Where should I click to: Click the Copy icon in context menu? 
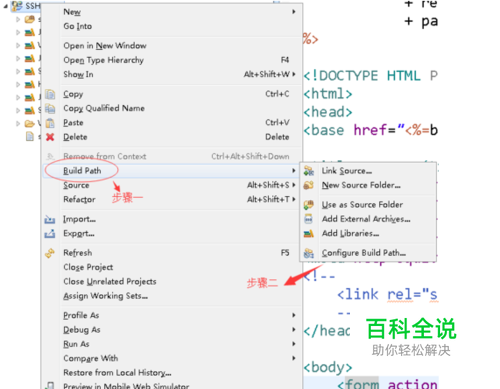tap(50, 94)
